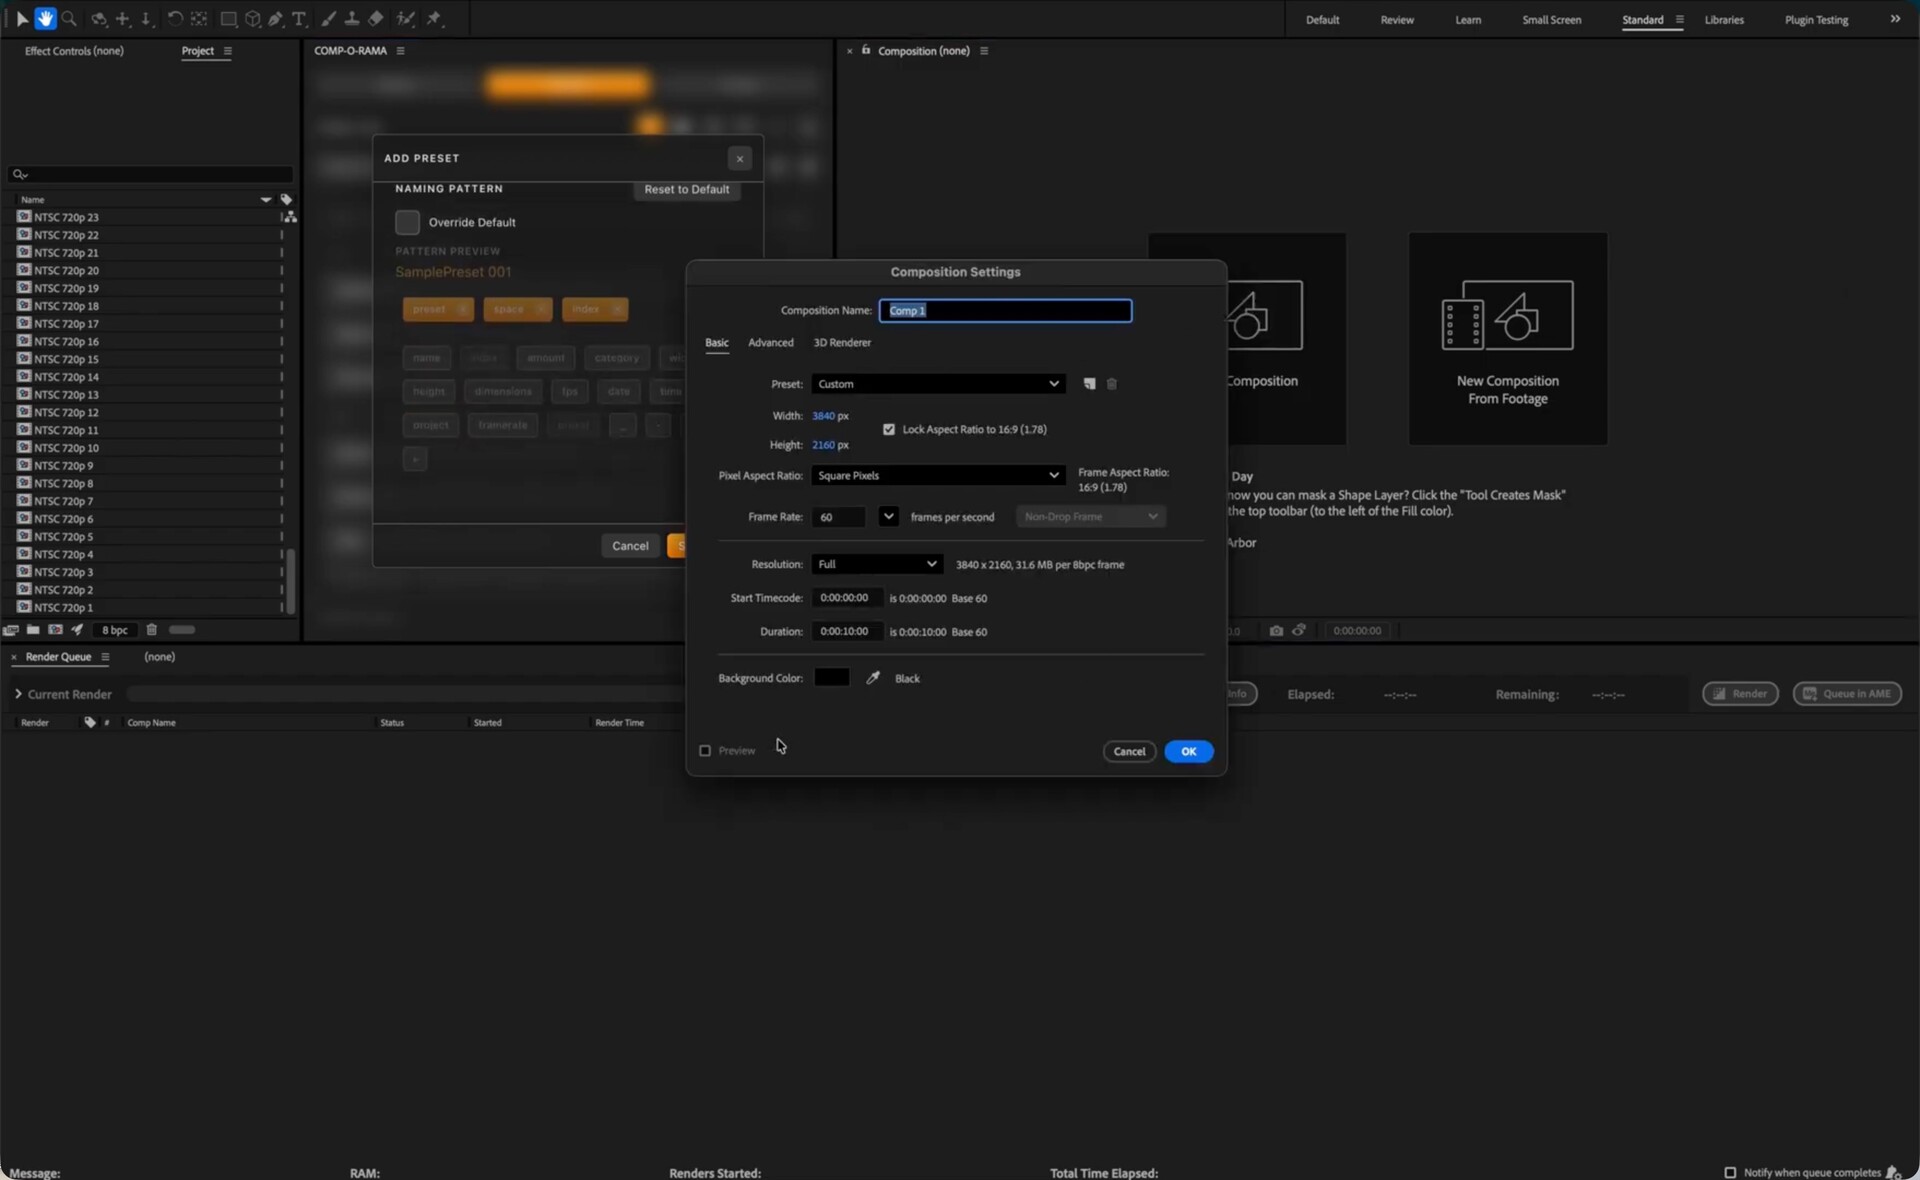
Task: Select the Rectangle shape tool
Action: pos(228,19)
